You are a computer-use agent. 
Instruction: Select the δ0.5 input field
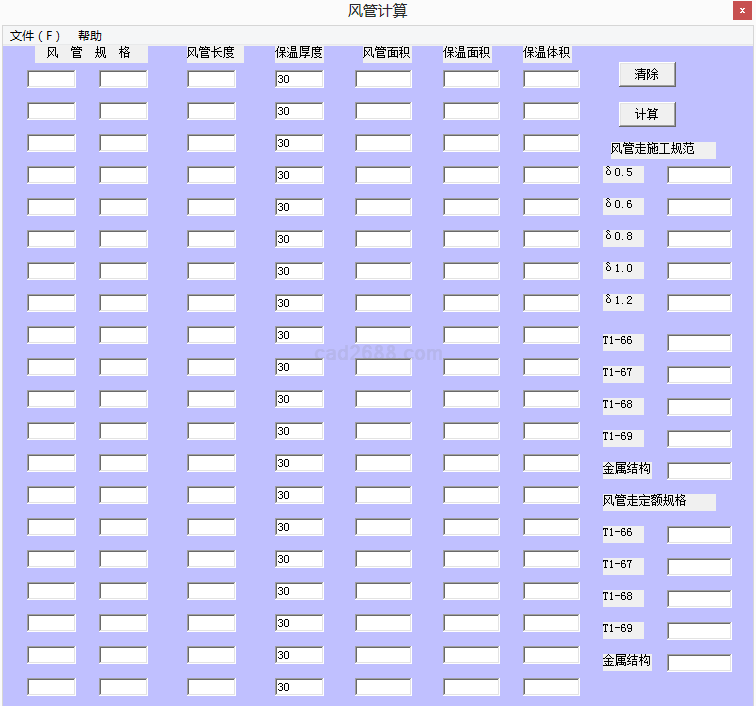tap(699, 175)
